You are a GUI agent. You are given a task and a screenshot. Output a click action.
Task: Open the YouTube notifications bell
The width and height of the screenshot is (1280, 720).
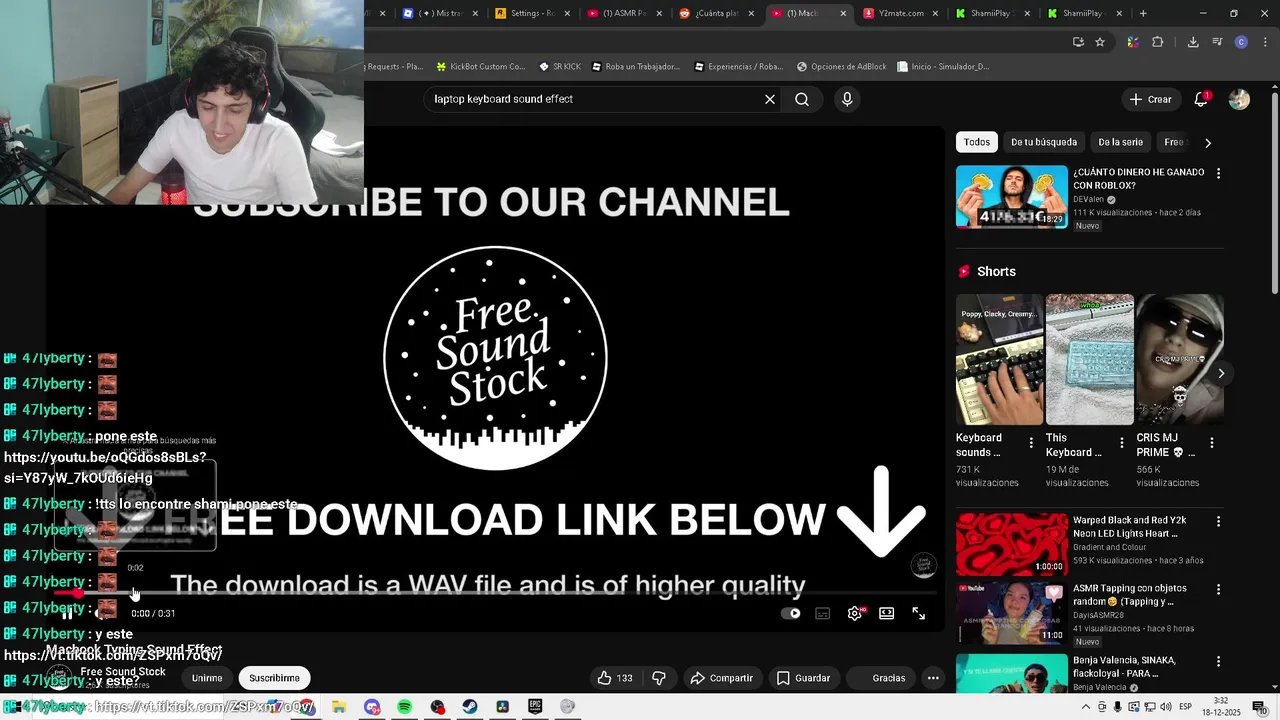tap(1201, 99)
